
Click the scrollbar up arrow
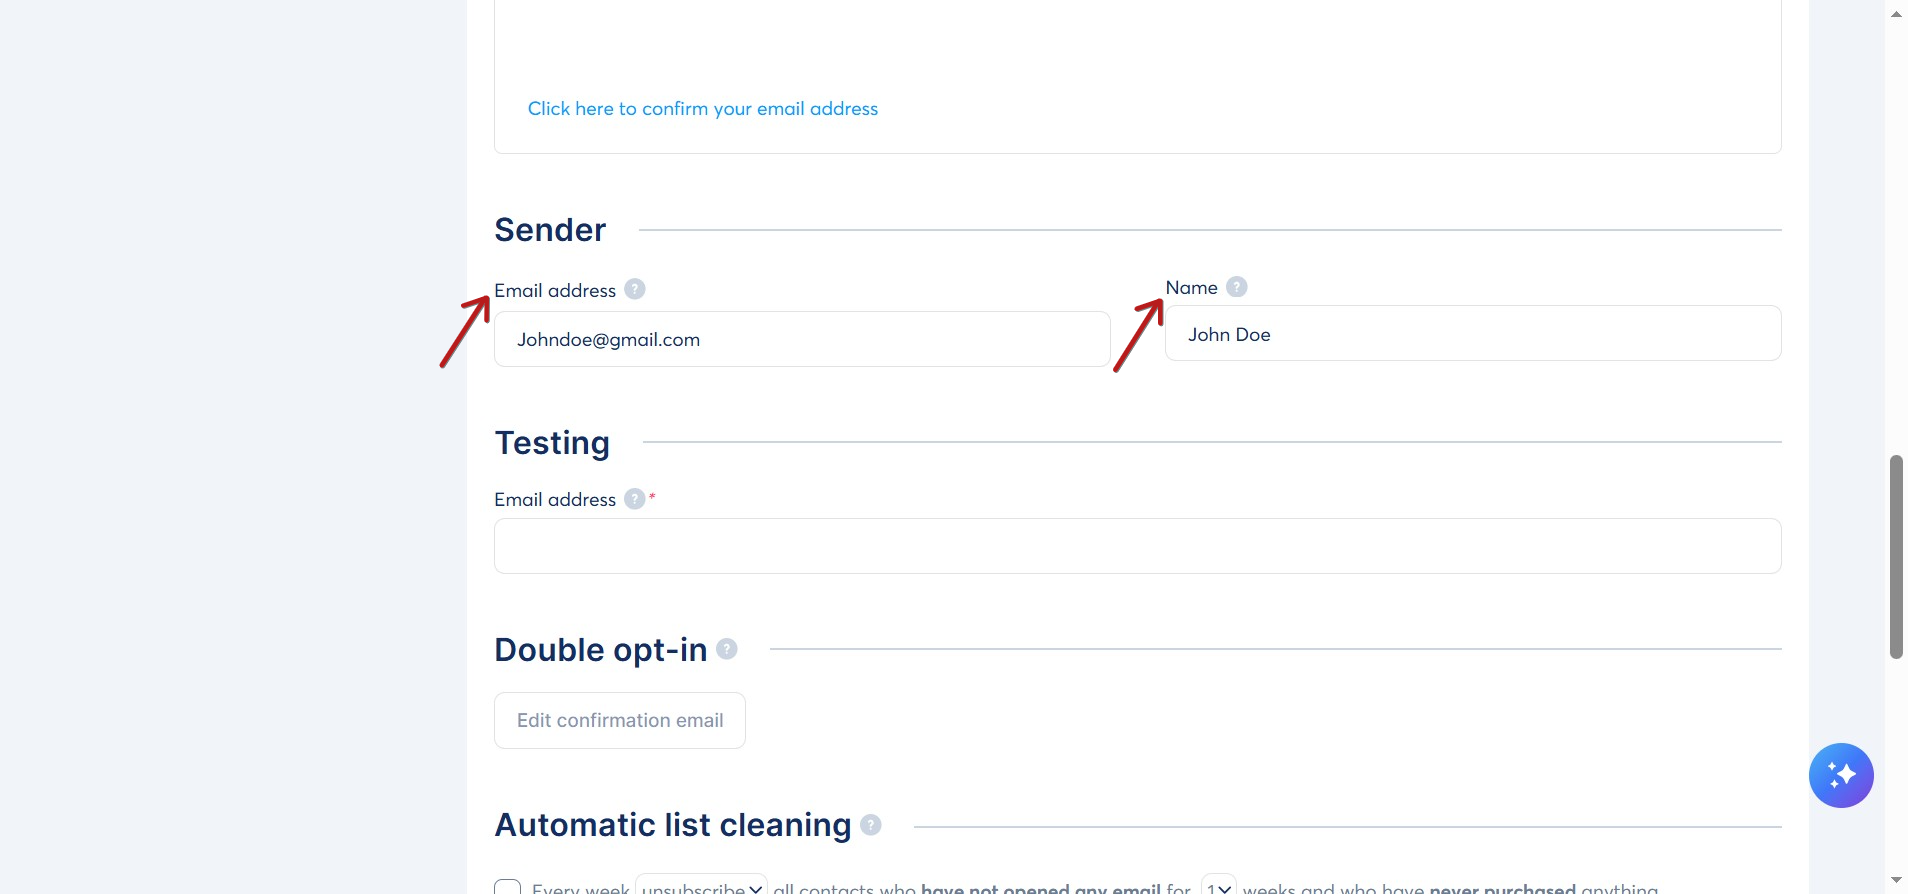pos(1896,14)
